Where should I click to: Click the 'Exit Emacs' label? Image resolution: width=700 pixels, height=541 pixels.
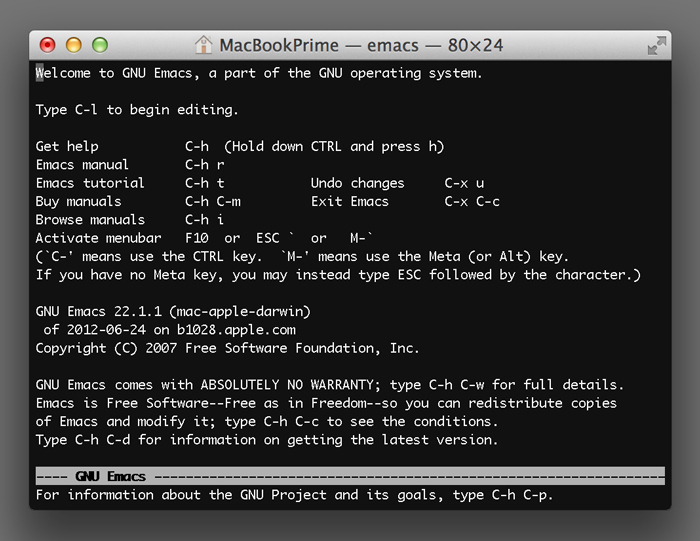350,201
